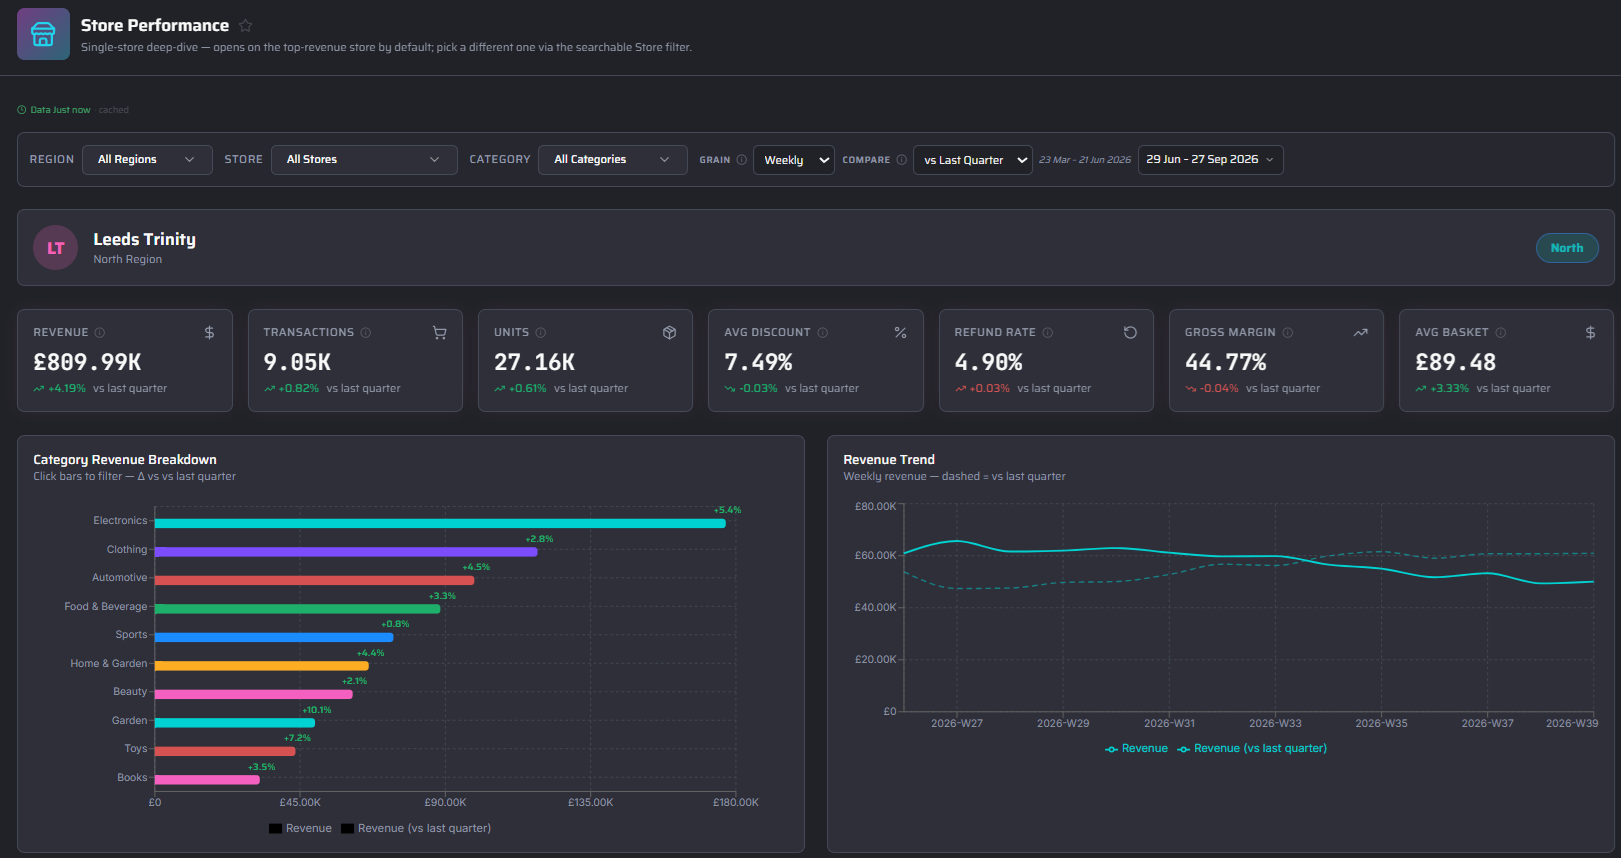Click the Category Revenue Breakdown title

[x=125, y=460]
